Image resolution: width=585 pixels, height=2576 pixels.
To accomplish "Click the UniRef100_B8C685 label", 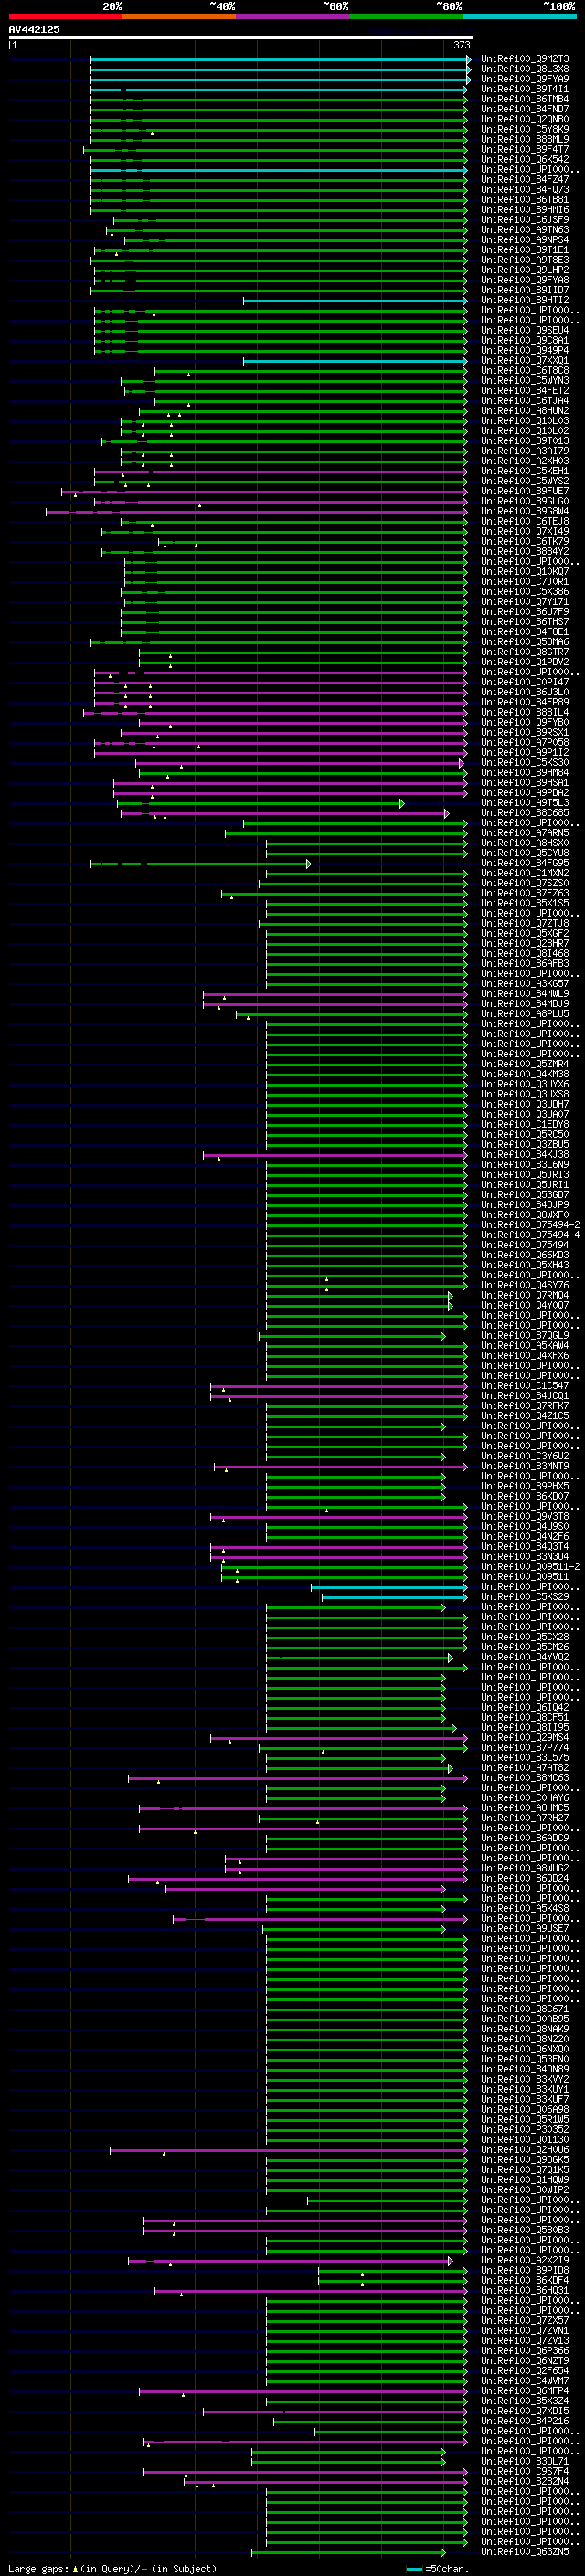I will (x=525, y=813).
